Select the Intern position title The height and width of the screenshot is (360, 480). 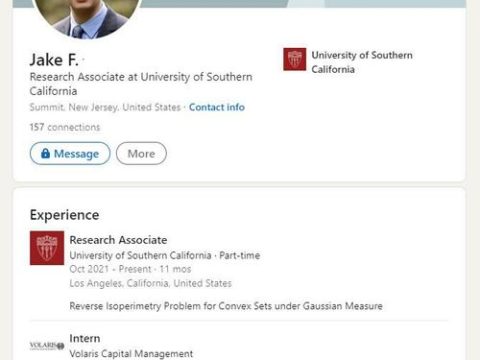coord(85,338)
